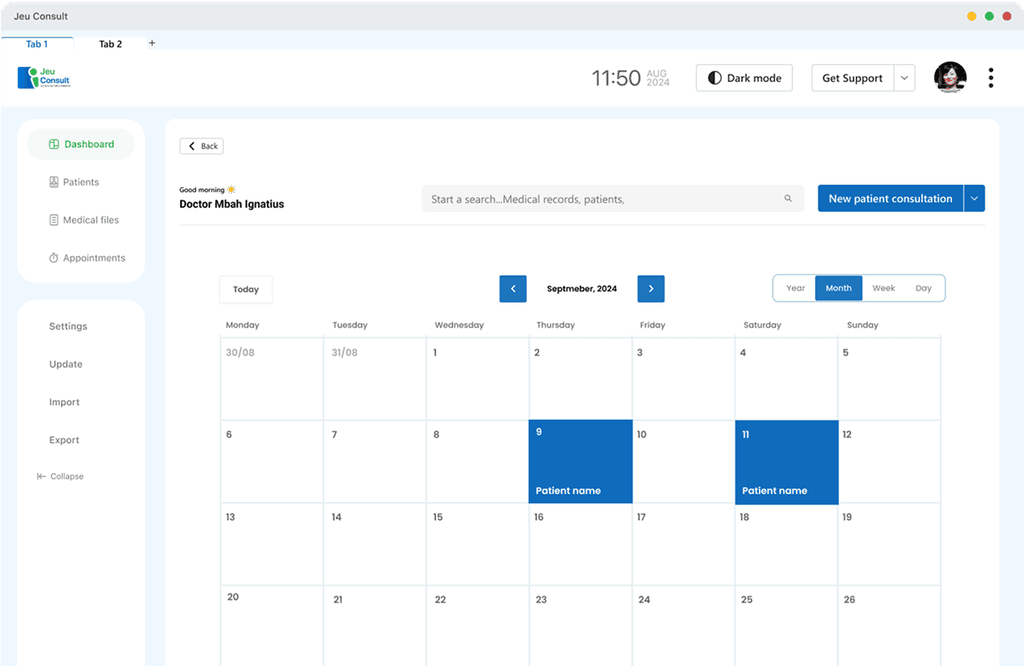Add a new tab with plus icon
1024x666 pixels.
(x=152, y=43)
